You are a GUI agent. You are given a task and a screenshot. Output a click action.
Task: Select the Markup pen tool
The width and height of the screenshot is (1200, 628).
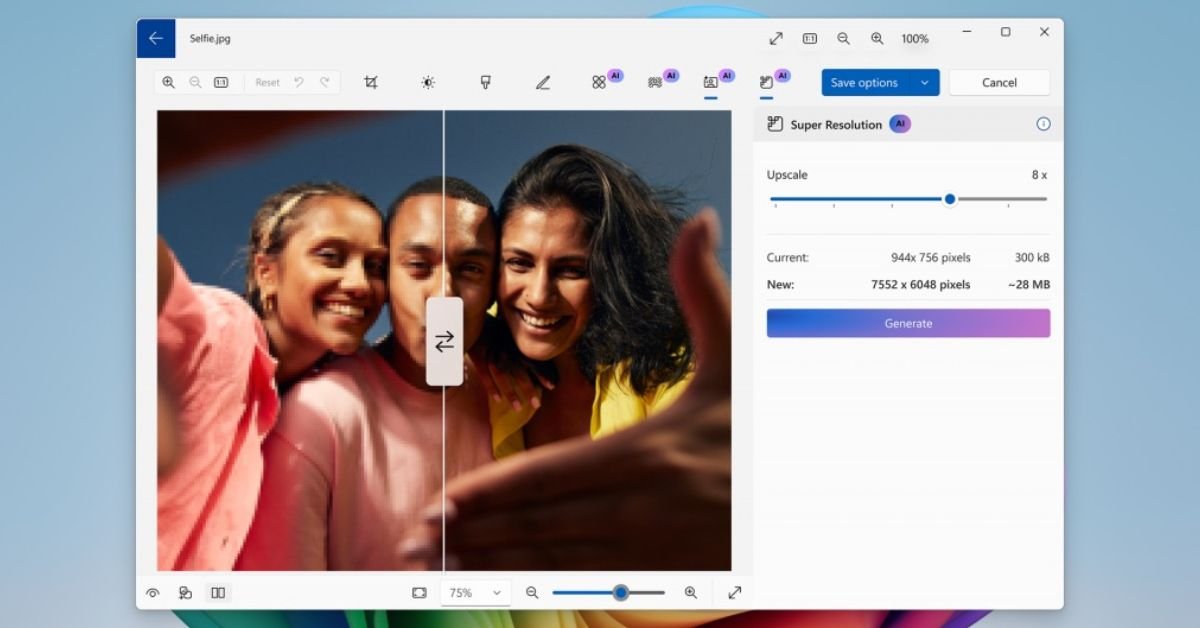(543, 81)
